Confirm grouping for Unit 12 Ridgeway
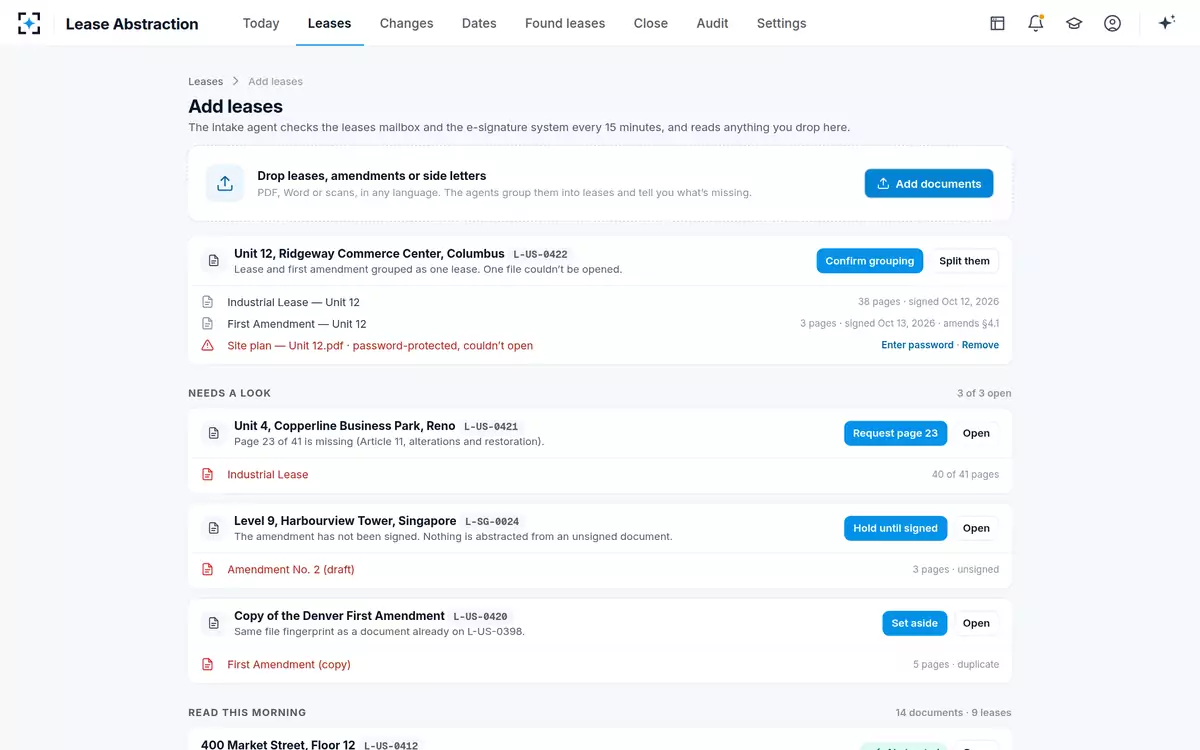 pyautogui.click(x=869, y=261)
